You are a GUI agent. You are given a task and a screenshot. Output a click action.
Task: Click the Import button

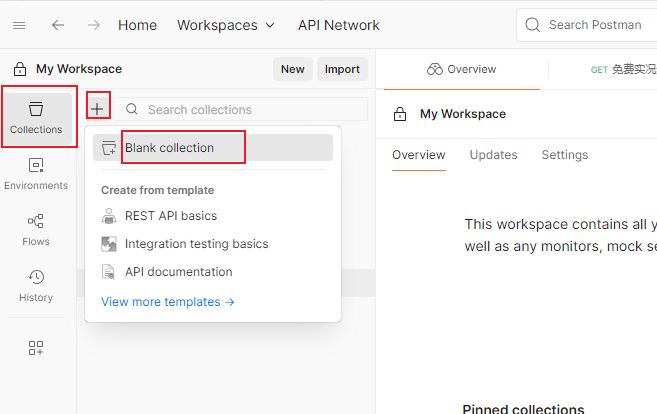click(342, 69)
